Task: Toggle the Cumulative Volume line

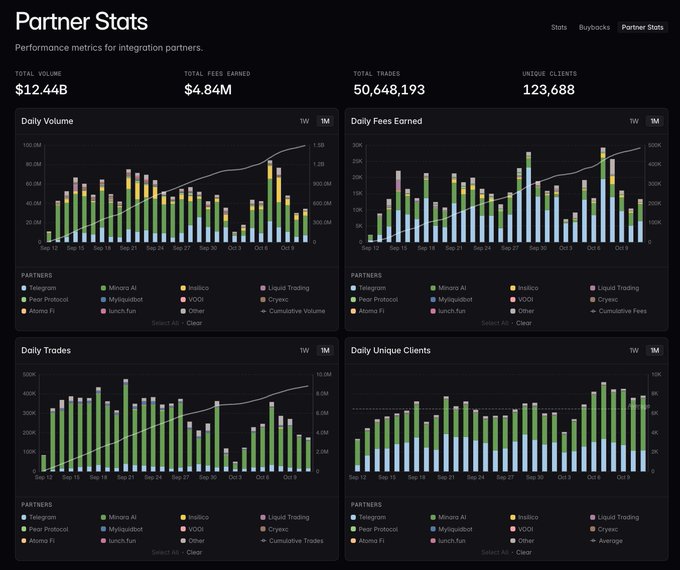Action: click(293, 311)
